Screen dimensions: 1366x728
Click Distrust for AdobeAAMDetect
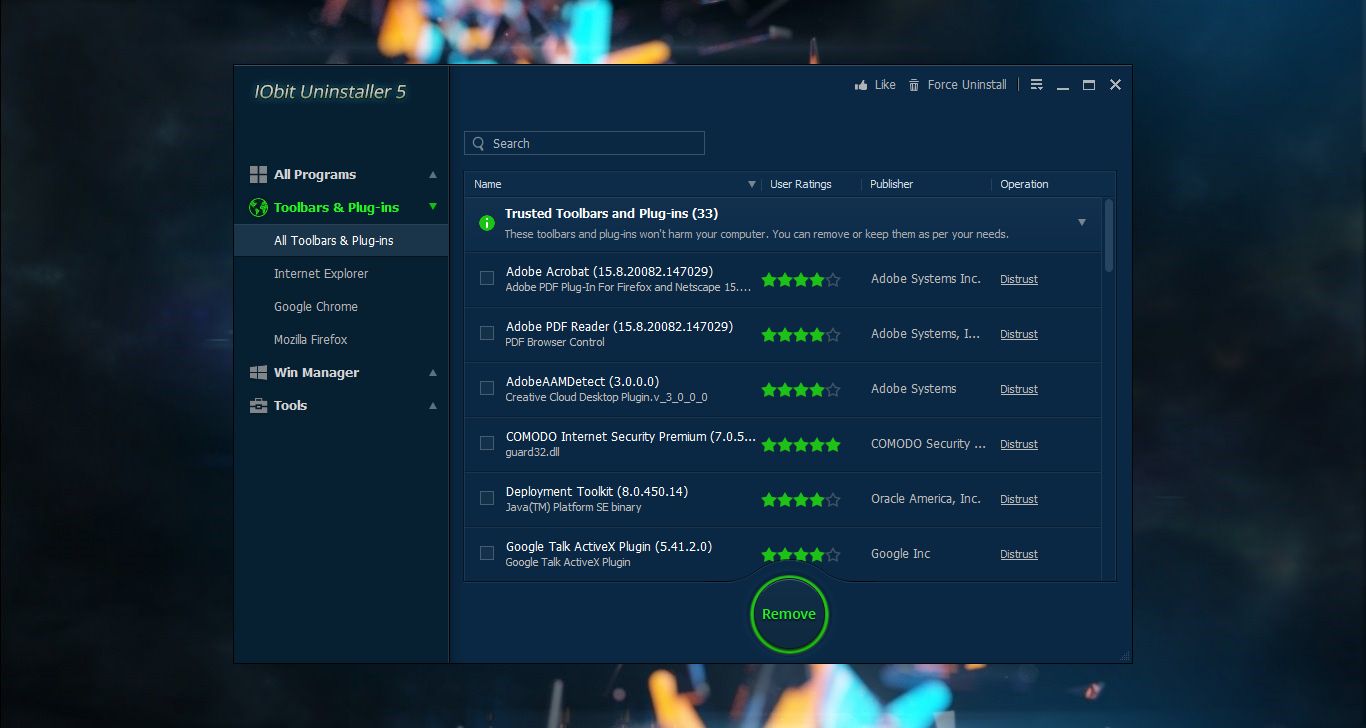[1019, 389]
